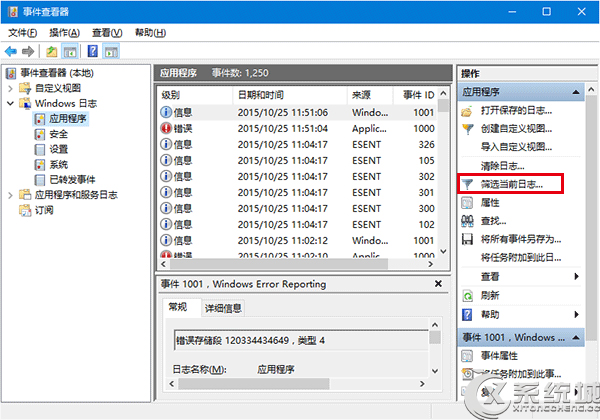
Task: Click the Up one level folder icon
Action: (51, 51)
